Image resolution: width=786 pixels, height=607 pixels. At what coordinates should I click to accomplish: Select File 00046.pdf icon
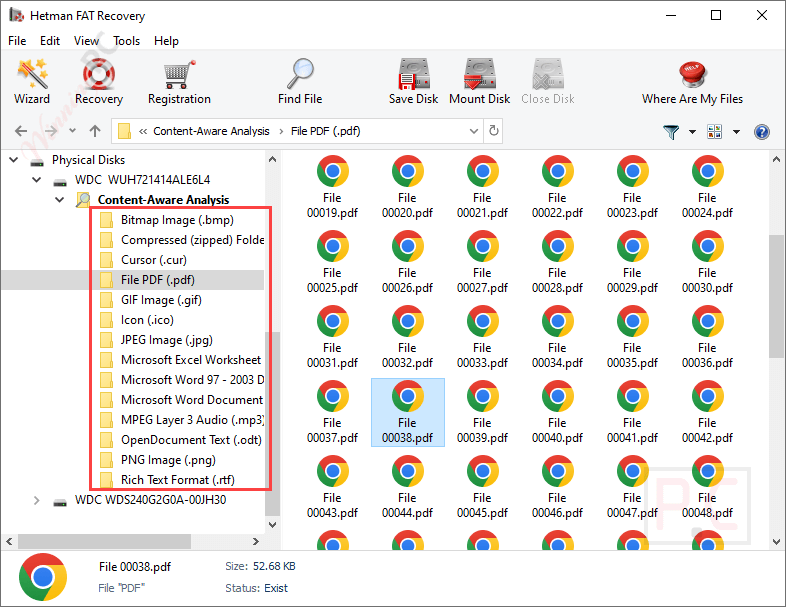coord(557,471)
